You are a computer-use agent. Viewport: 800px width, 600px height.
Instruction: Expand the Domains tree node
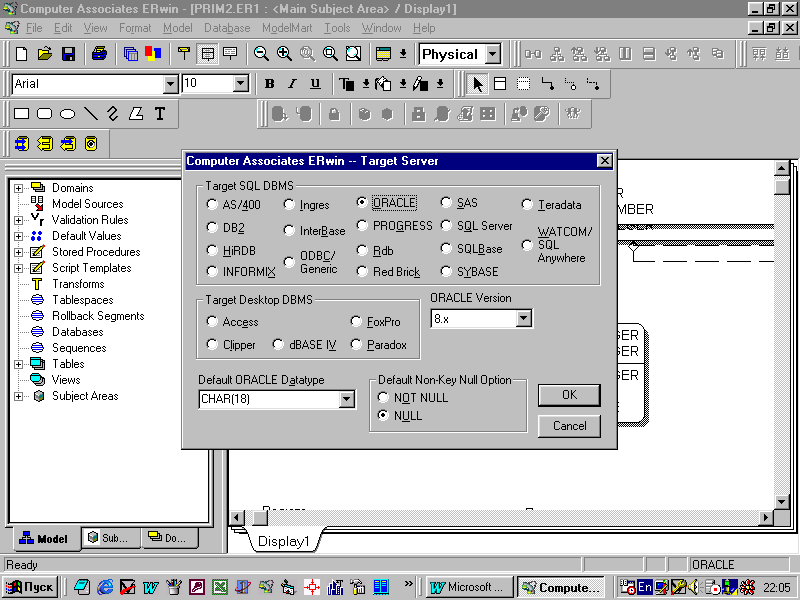click(x=18, y=188)
